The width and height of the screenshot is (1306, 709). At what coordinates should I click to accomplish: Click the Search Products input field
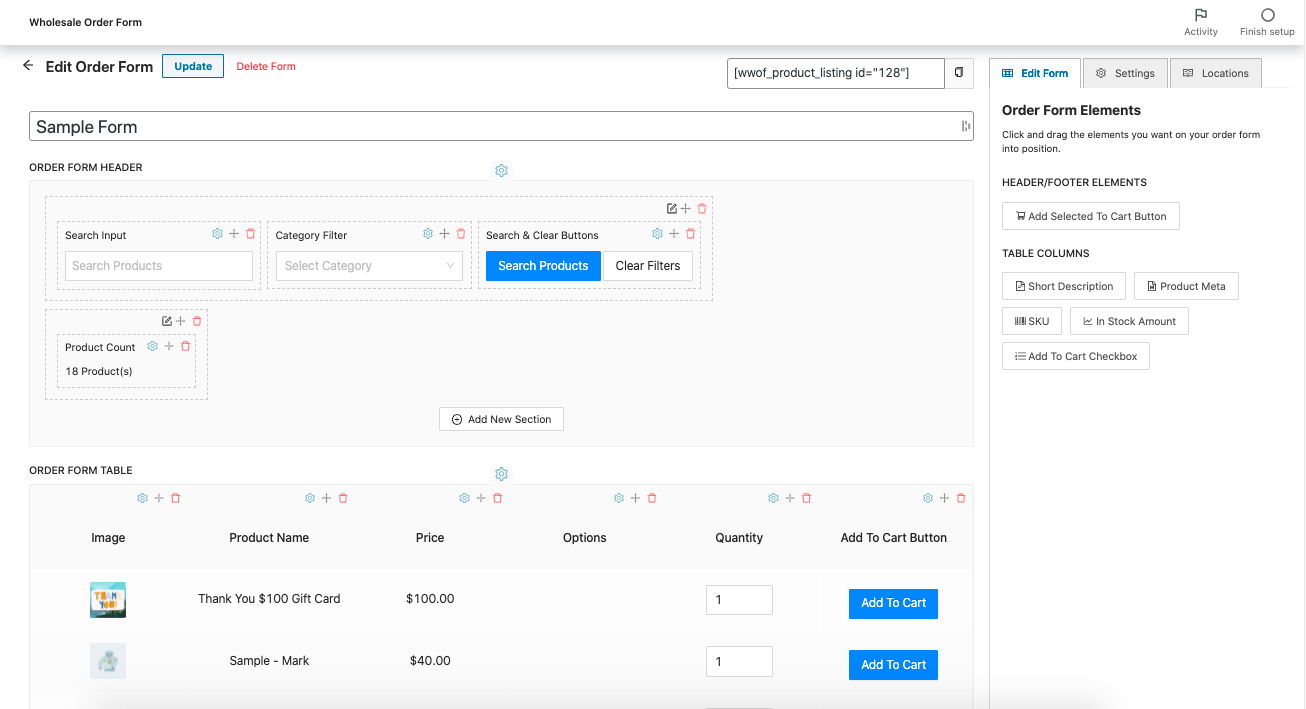click(x=159, y=266)
